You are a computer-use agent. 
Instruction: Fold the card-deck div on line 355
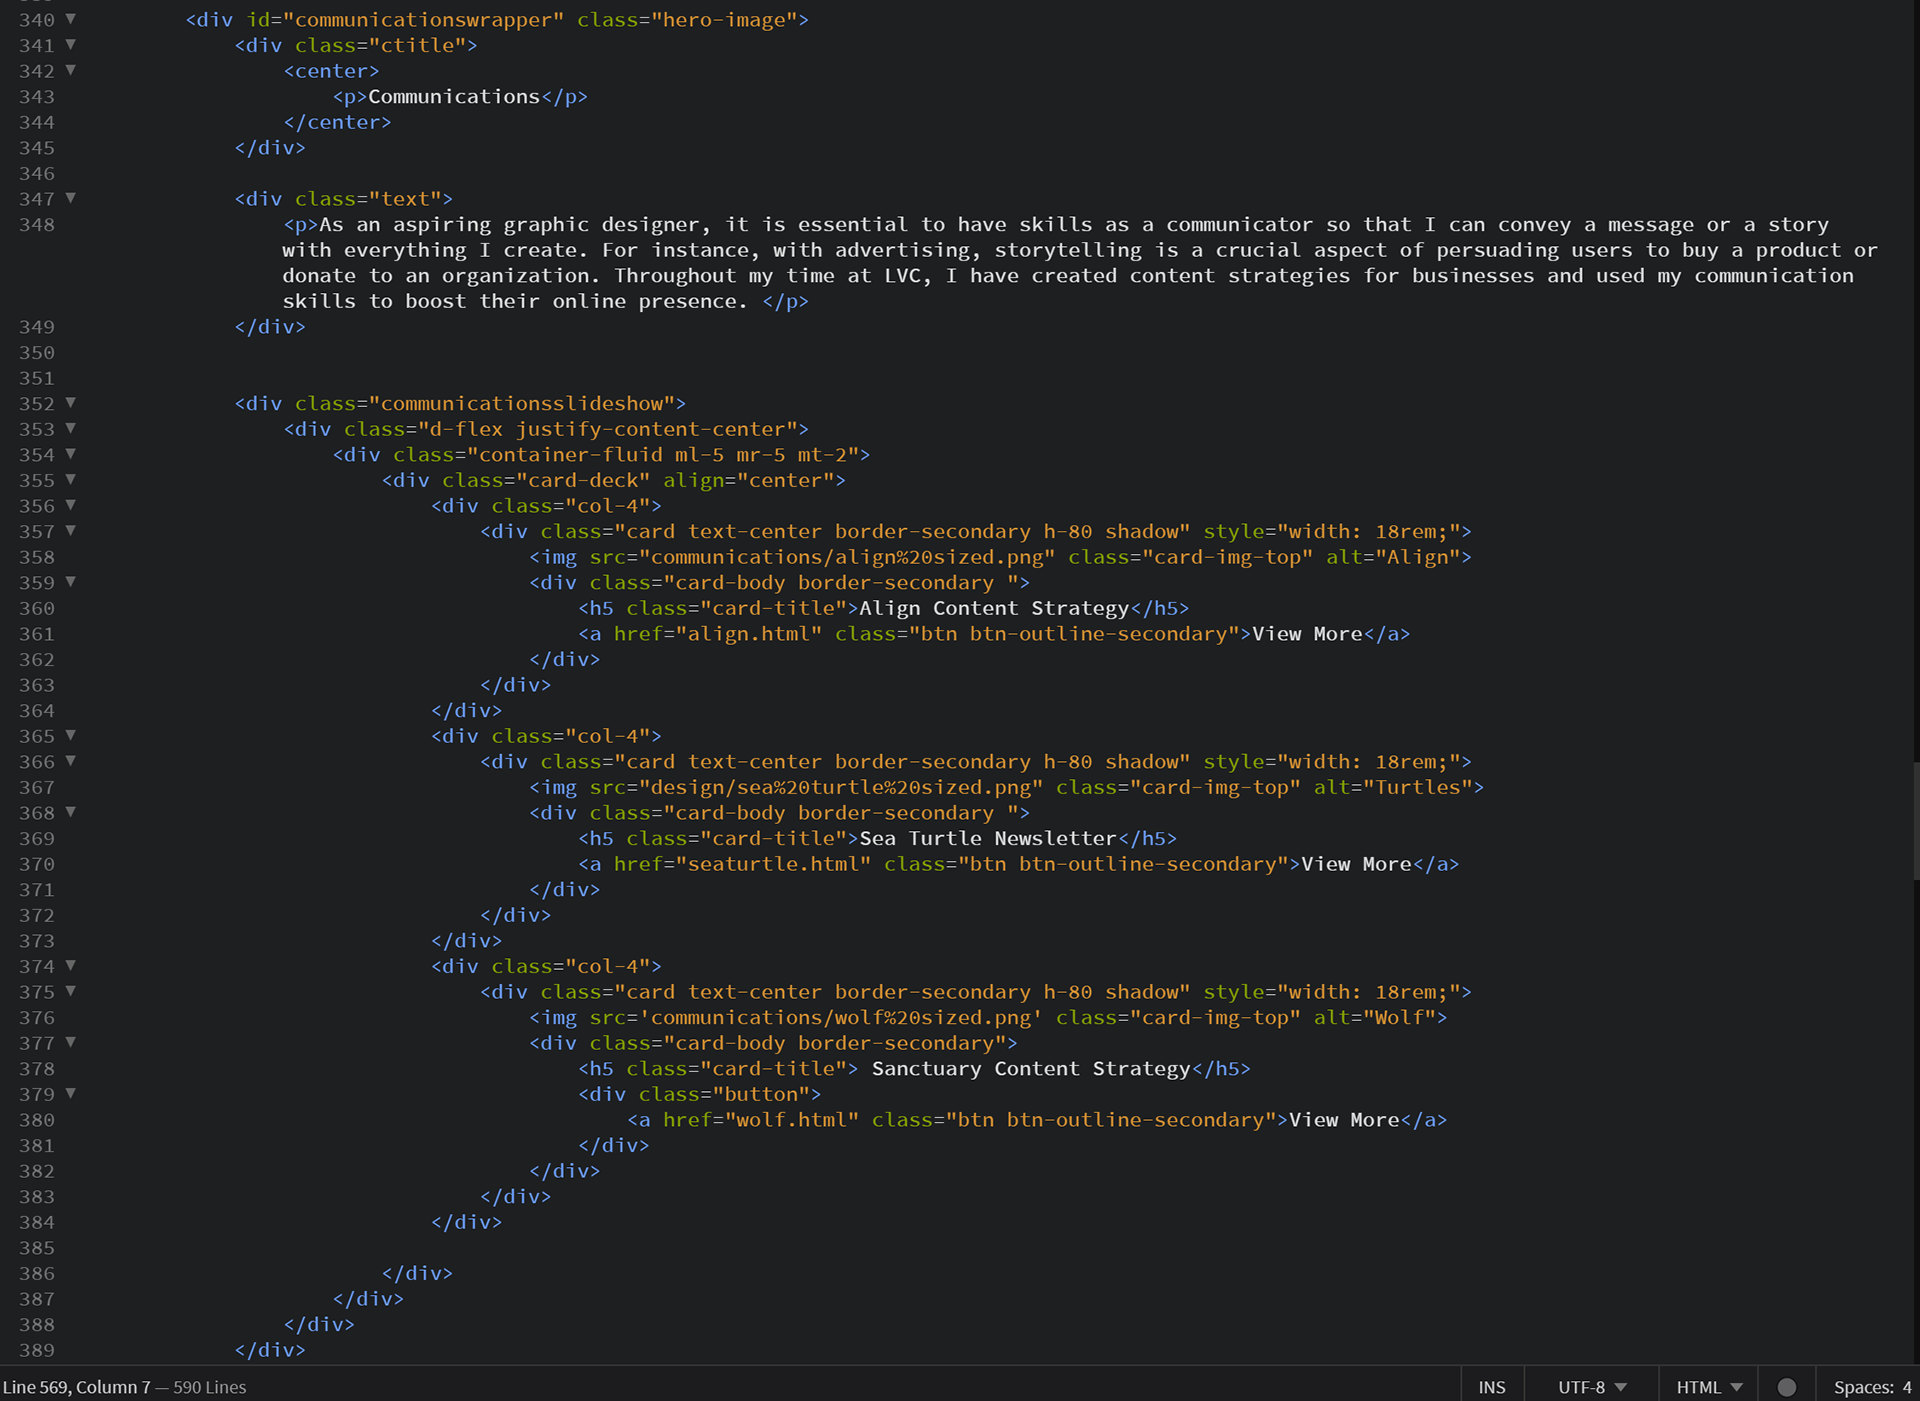pyautogui.click(x=71, y=480)
